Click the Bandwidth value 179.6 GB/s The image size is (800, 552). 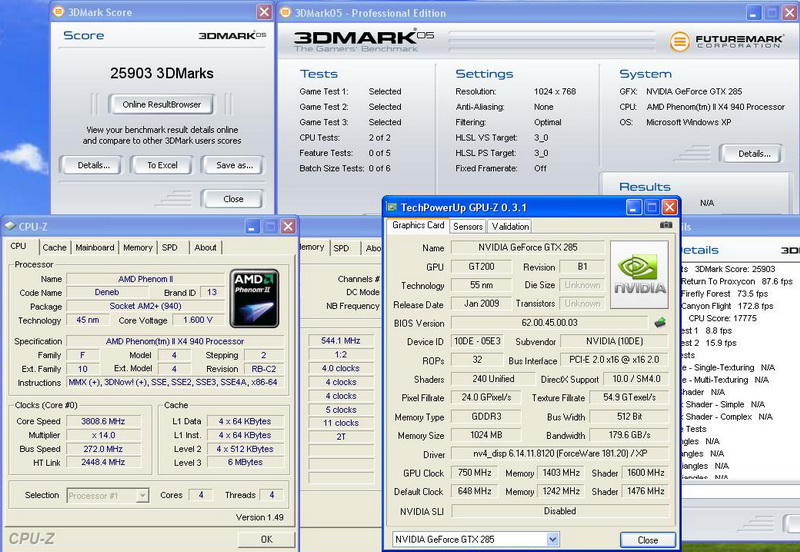coord(629,435)
